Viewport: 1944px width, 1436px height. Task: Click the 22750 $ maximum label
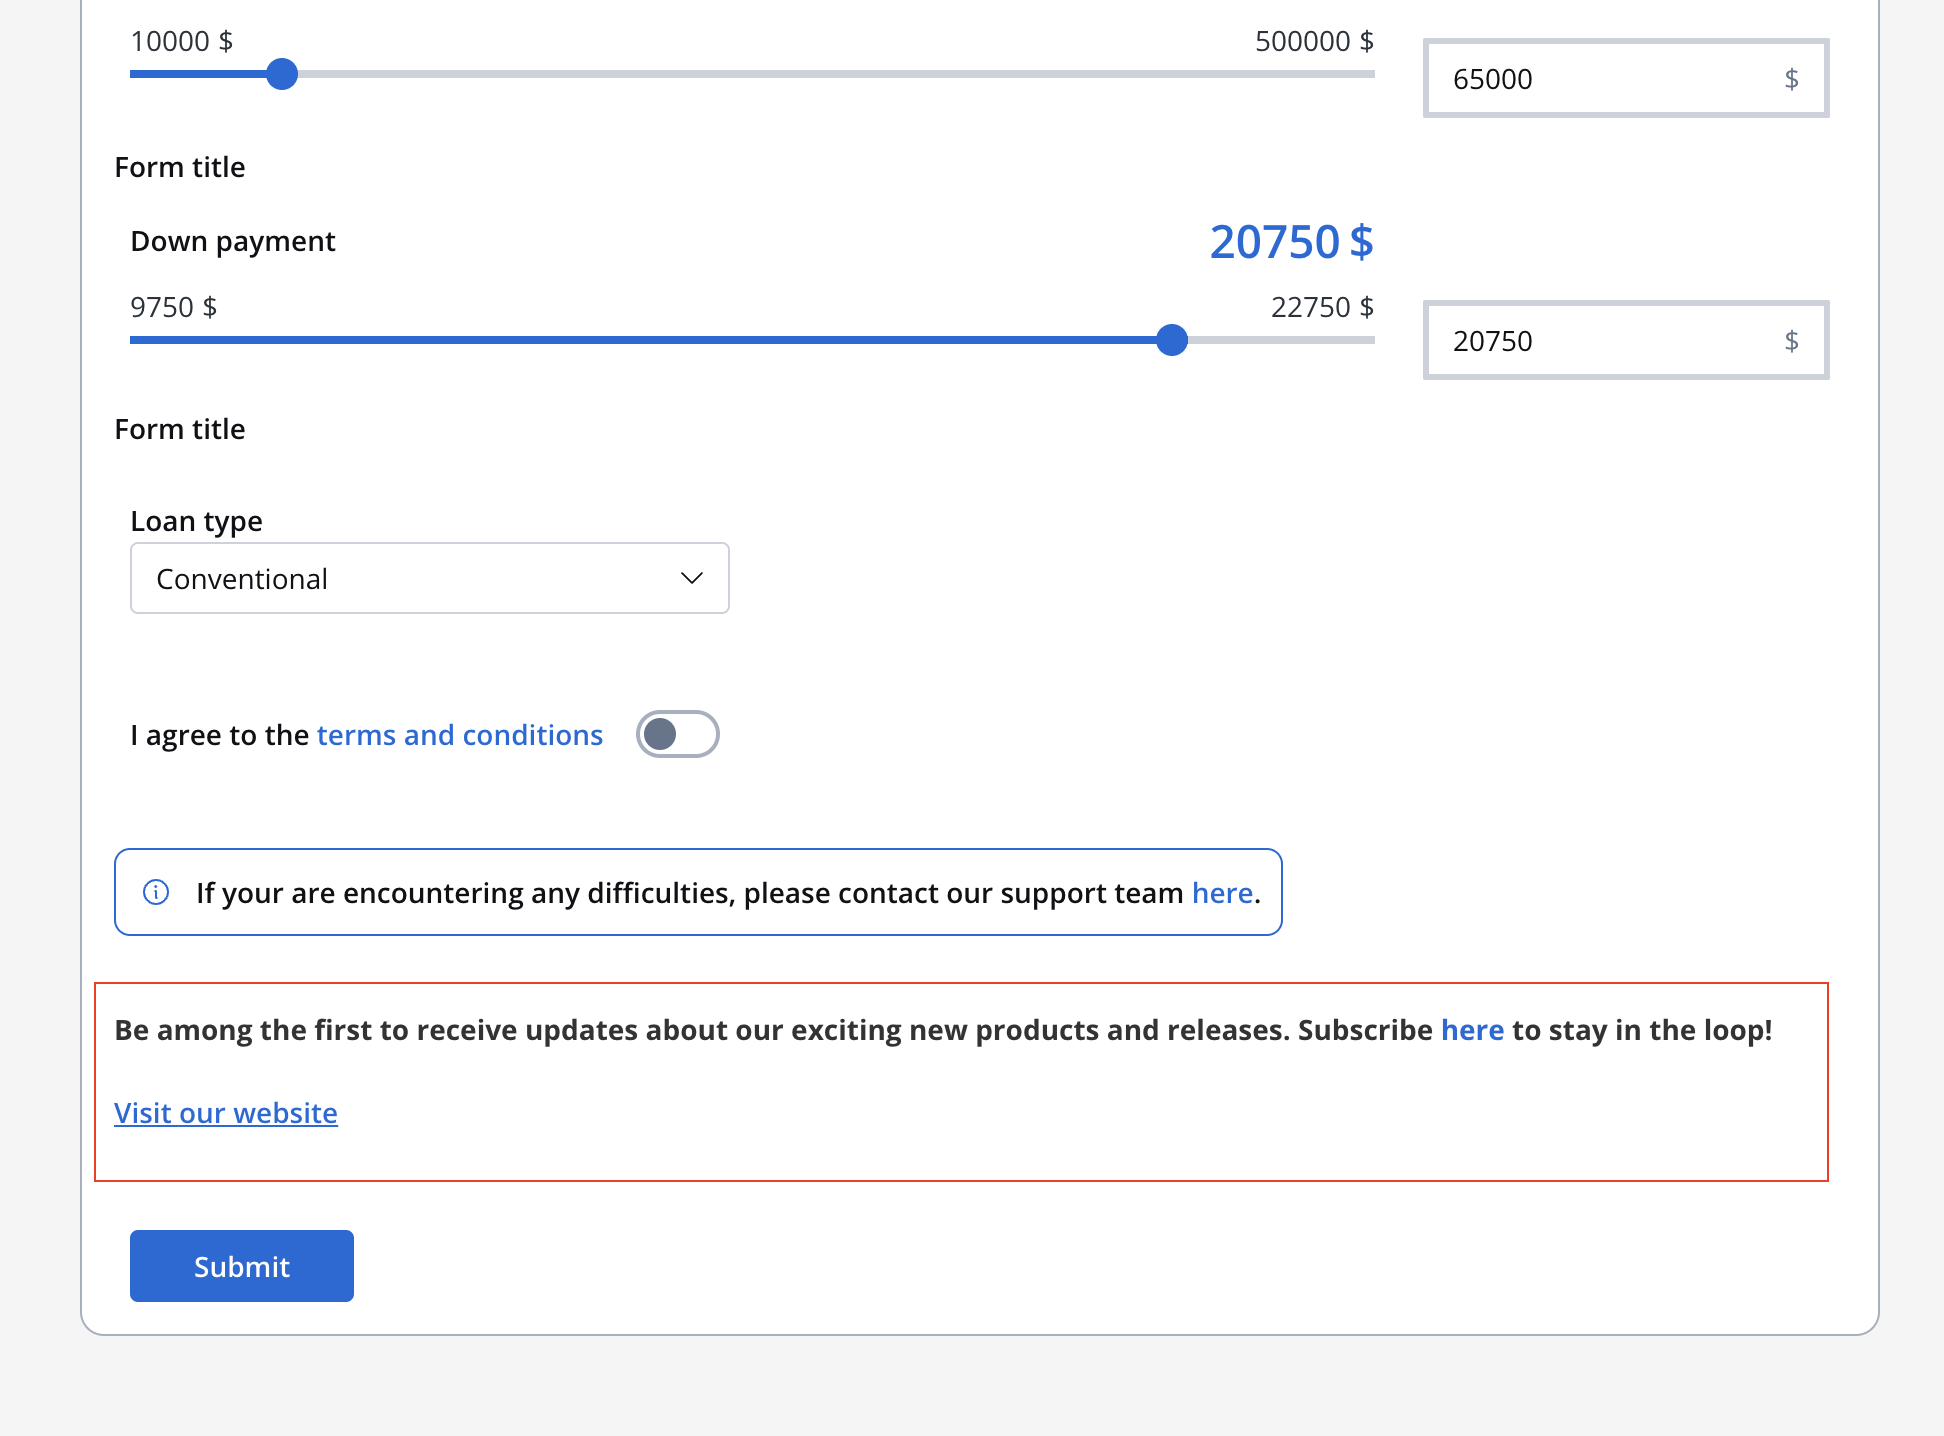[1322, 307]
